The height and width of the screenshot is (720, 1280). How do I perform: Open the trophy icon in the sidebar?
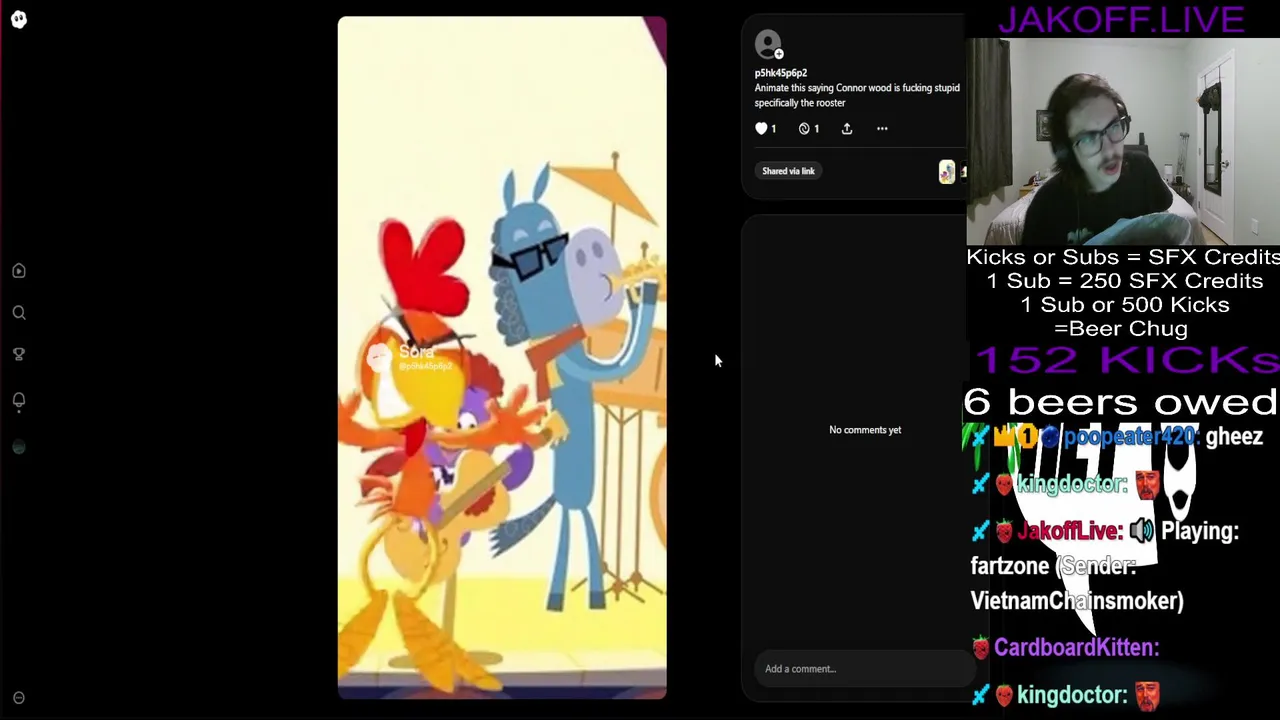19,354
